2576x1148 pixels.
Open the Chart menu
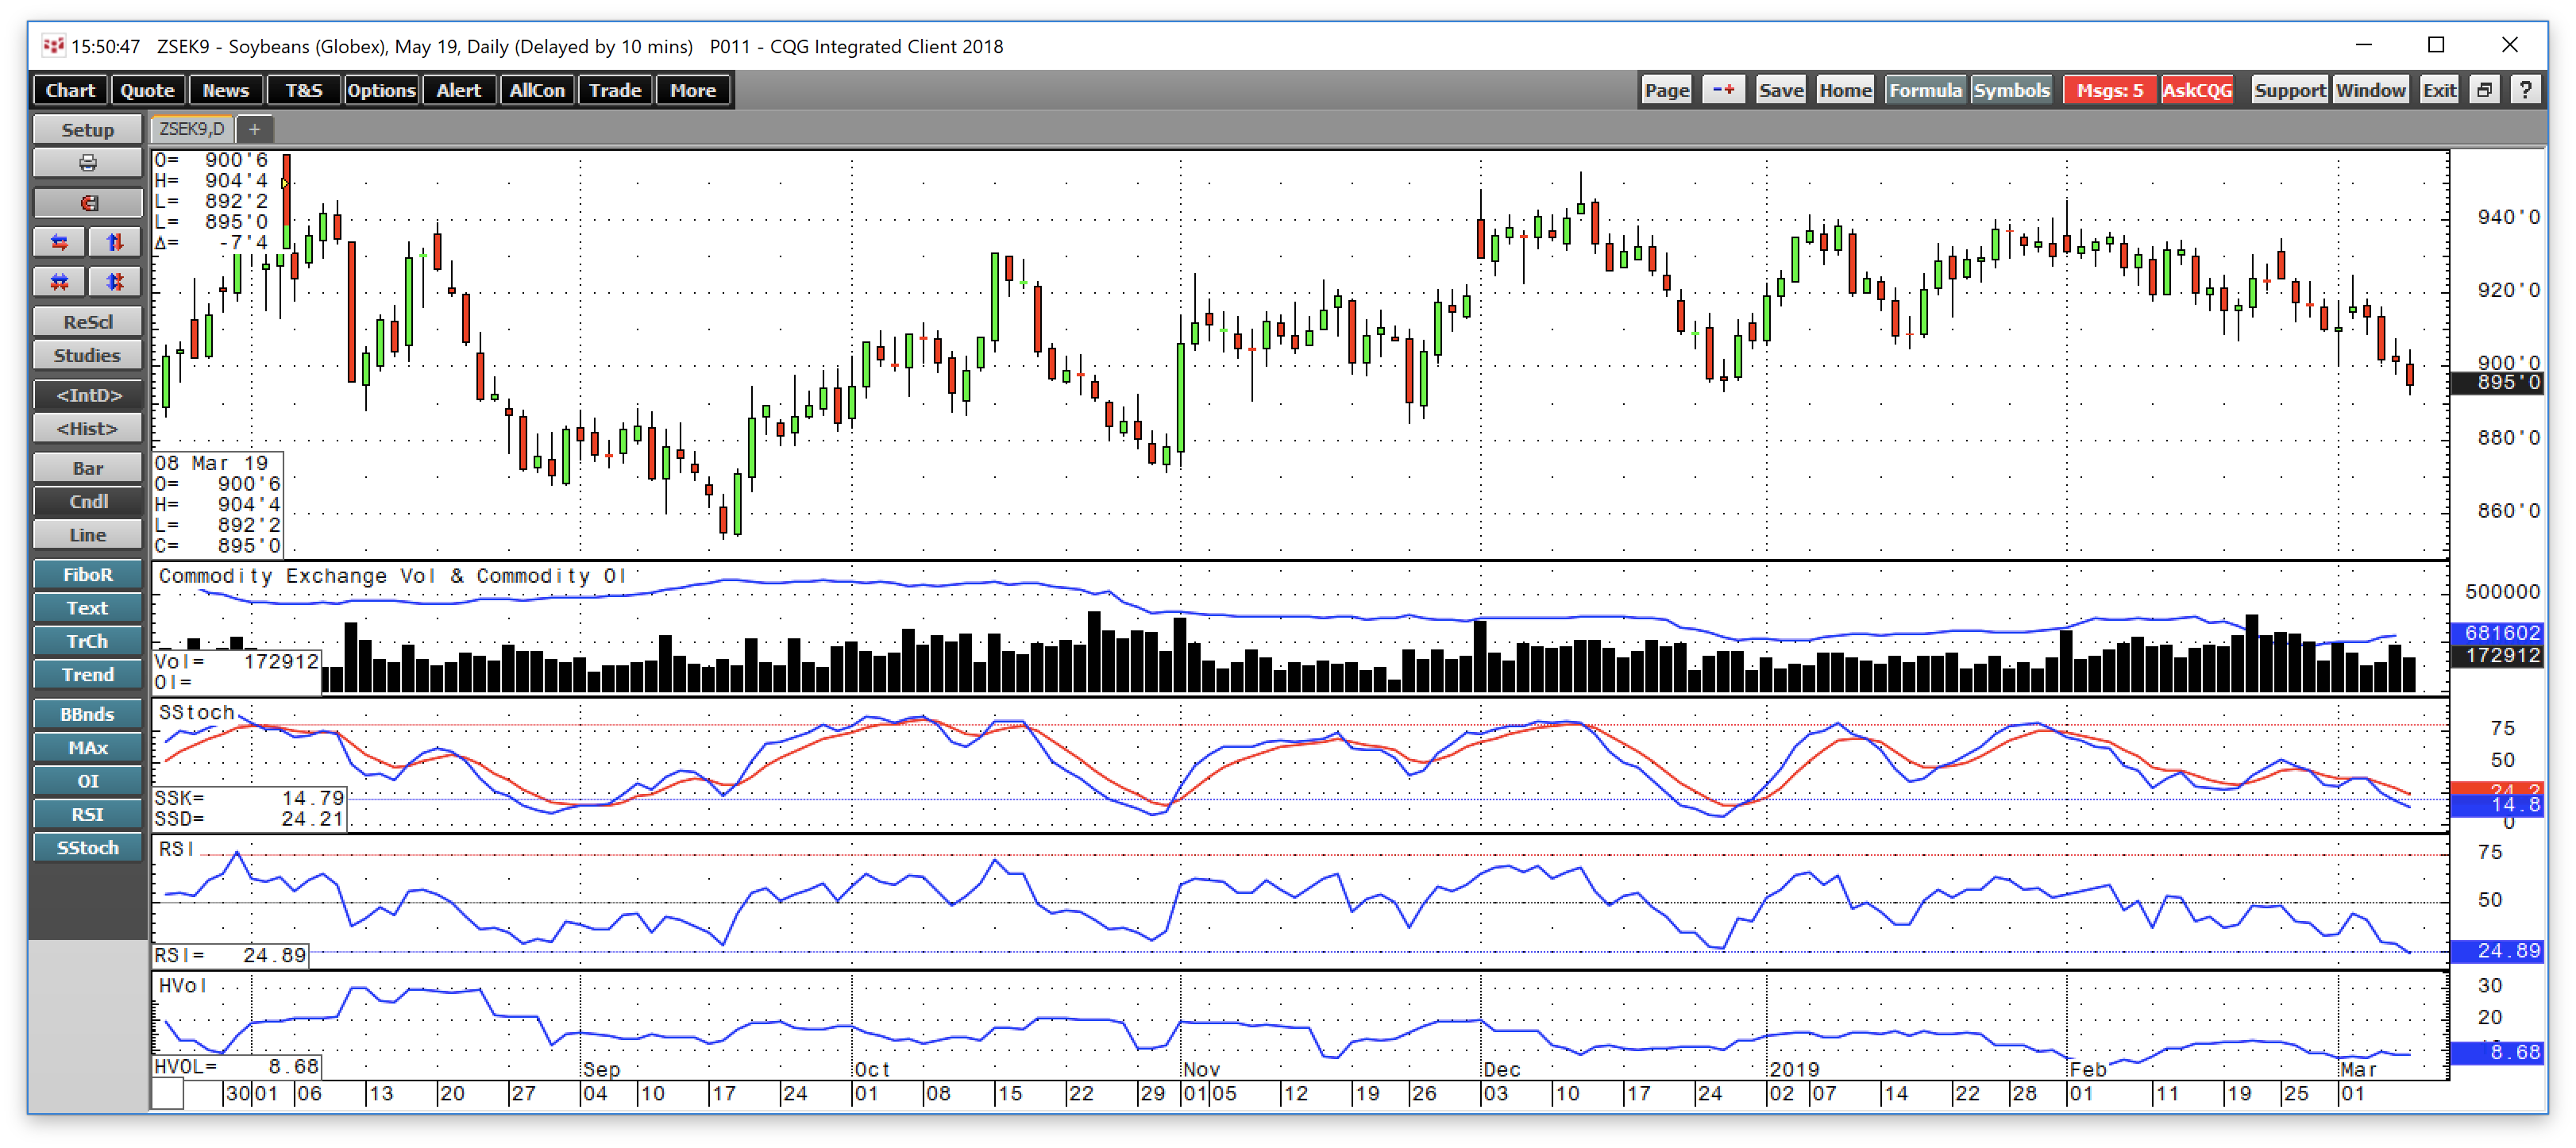[69, 89]
